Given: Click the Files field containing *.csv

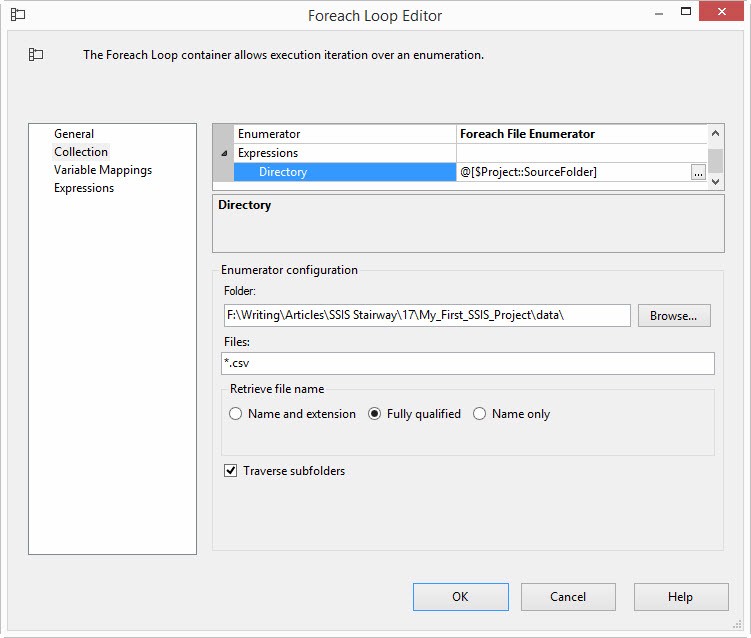Looking at the screenshot, I should pyautogui.click(x=468, y=363).
